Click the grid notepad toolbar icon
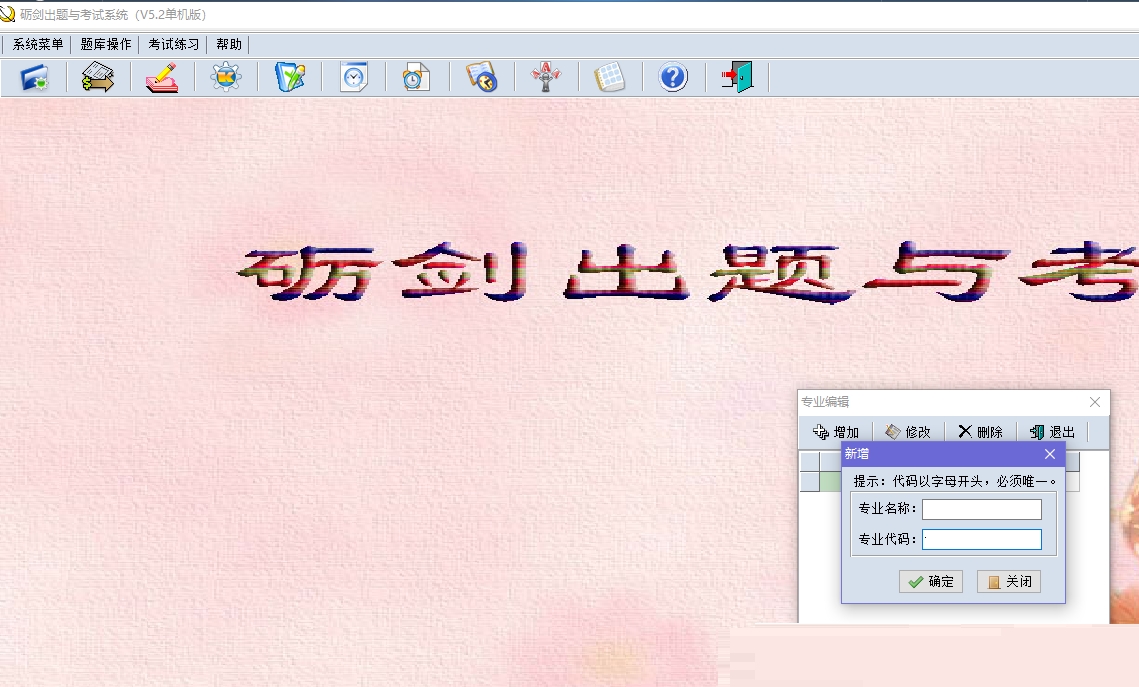This screenshot has height=687, width=1139. click(x=609, y=77)
